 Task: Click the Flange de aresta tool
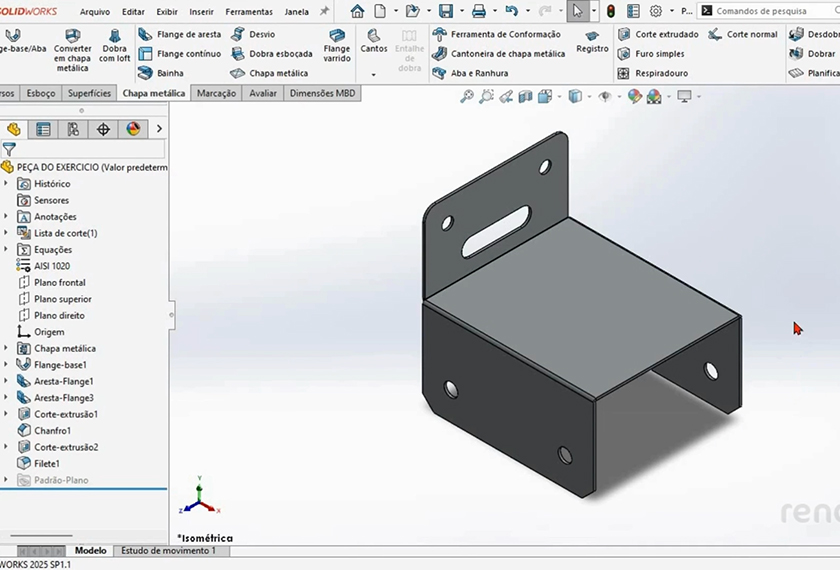[x=180, y=34]
